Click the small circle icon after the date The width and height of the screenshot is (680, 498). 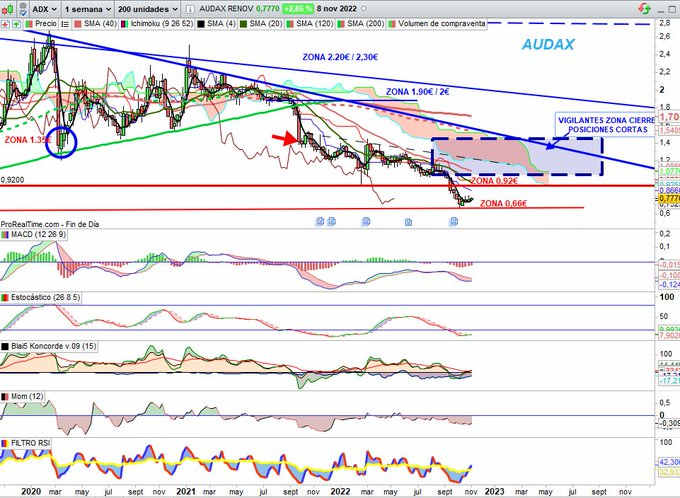click(x=364, y=9)
